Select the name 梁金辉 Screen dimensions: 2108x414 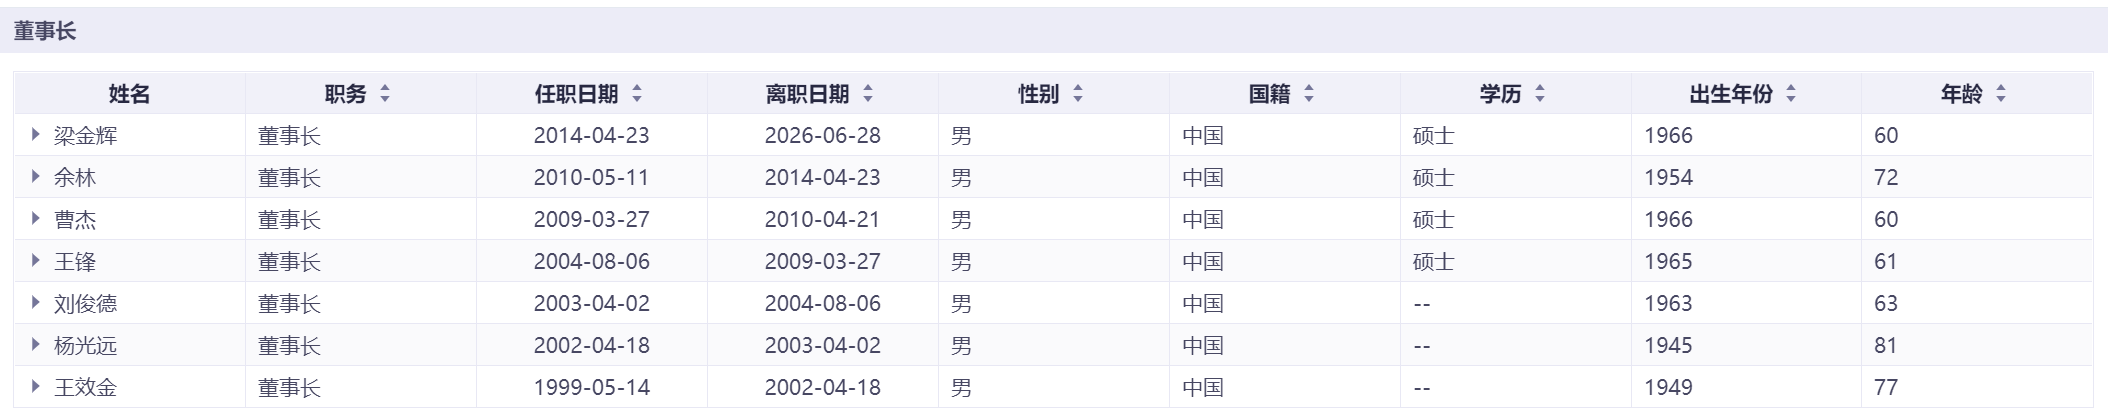tap(86, 135)
